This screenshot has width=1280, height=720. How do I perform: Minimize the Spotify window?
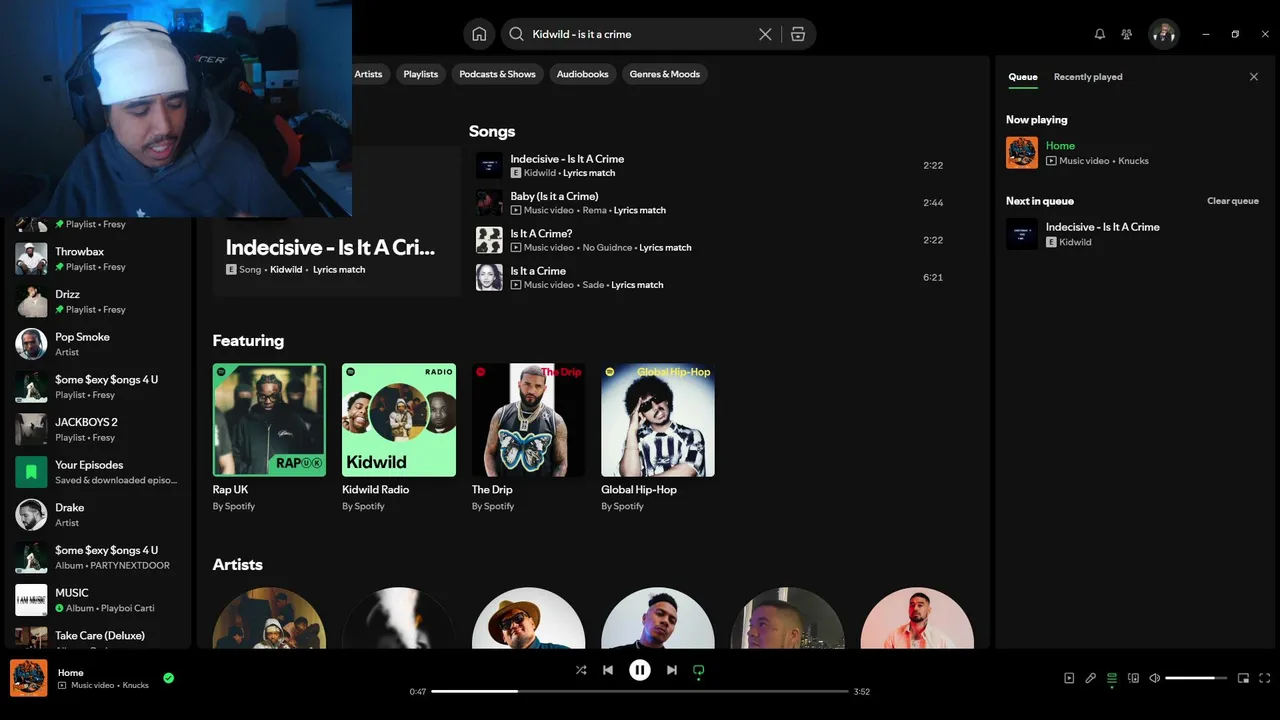click(1206, 34)
